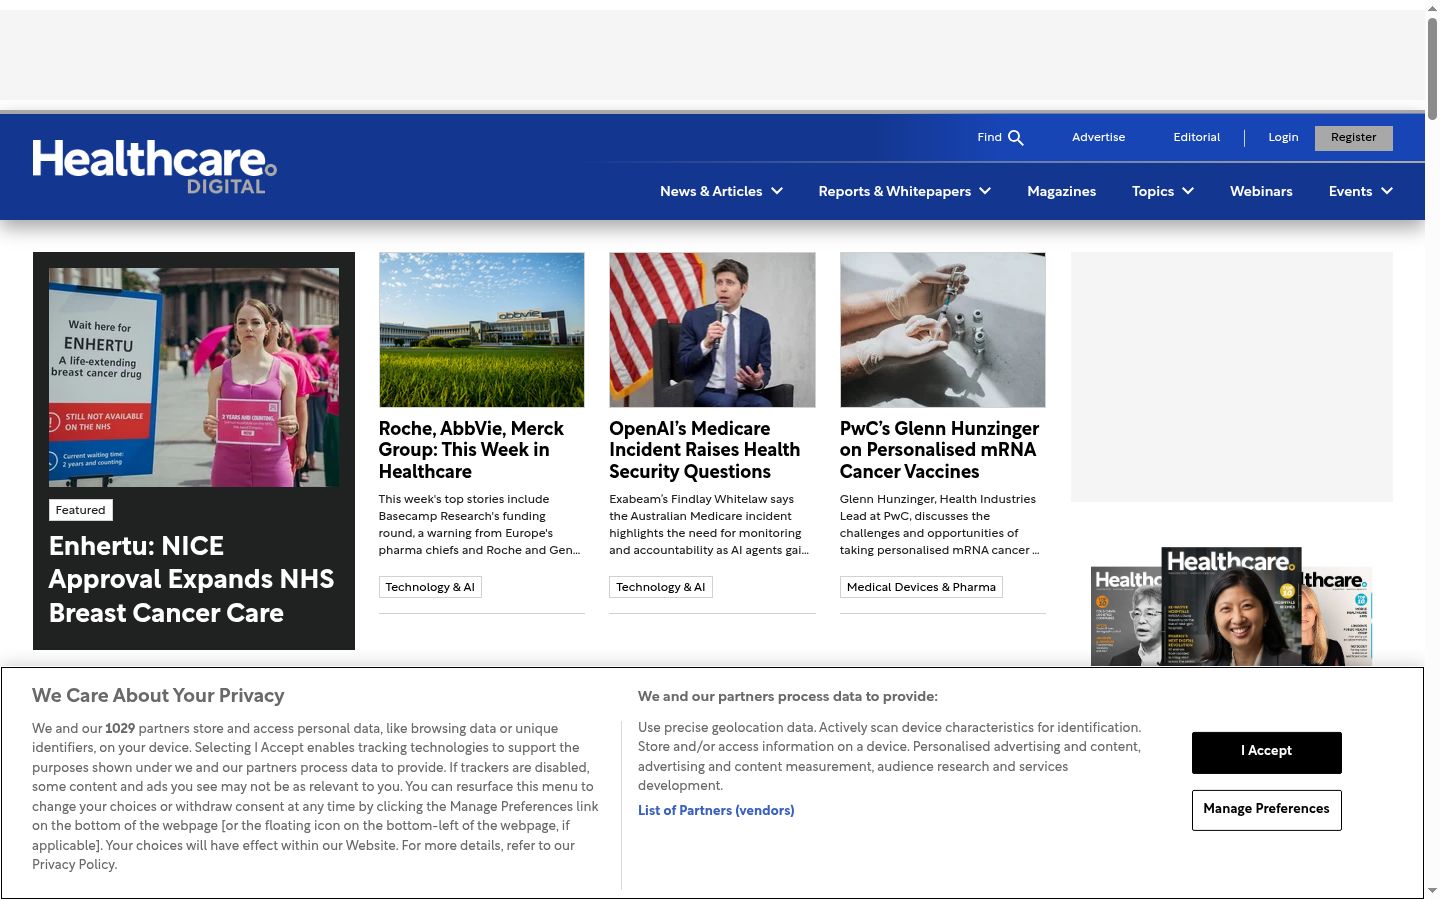Open the Enhertu featured article image
The width and height of the screenshot is (1440, 900).
pyautogui.click(x=194, y=377)
